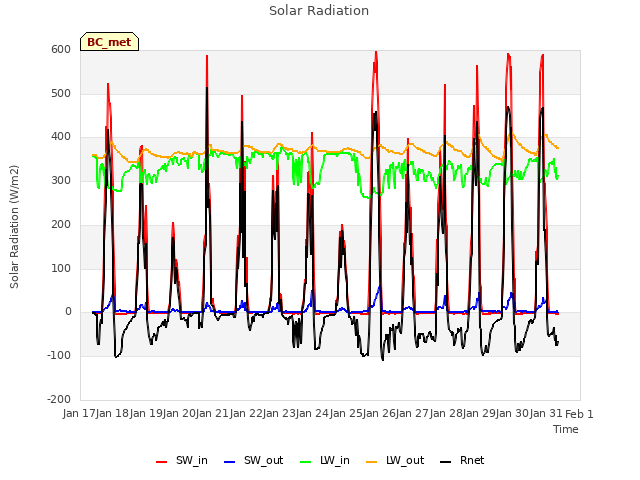Click the BC_met annotation label
640x480 pixels.
coord(109,42)
